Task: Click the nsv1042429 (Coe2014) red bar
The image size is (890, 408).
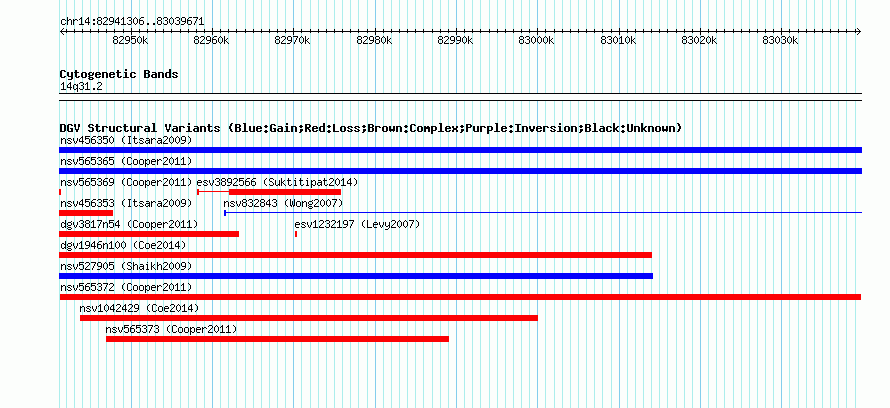Action: [x=309, y=318]
